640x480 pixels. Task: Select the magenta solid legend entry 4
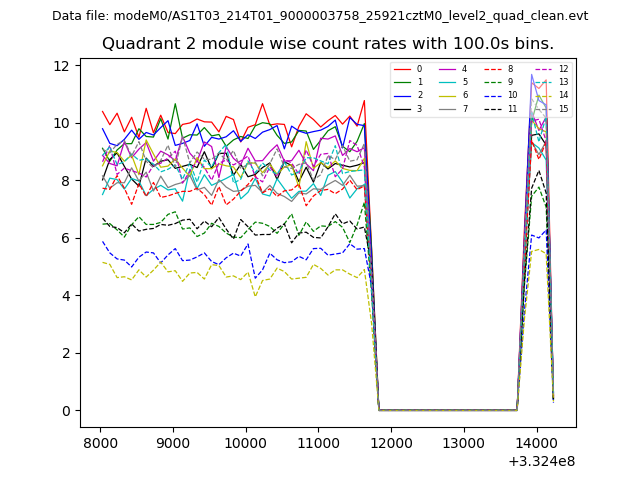(x=450, y=69)
